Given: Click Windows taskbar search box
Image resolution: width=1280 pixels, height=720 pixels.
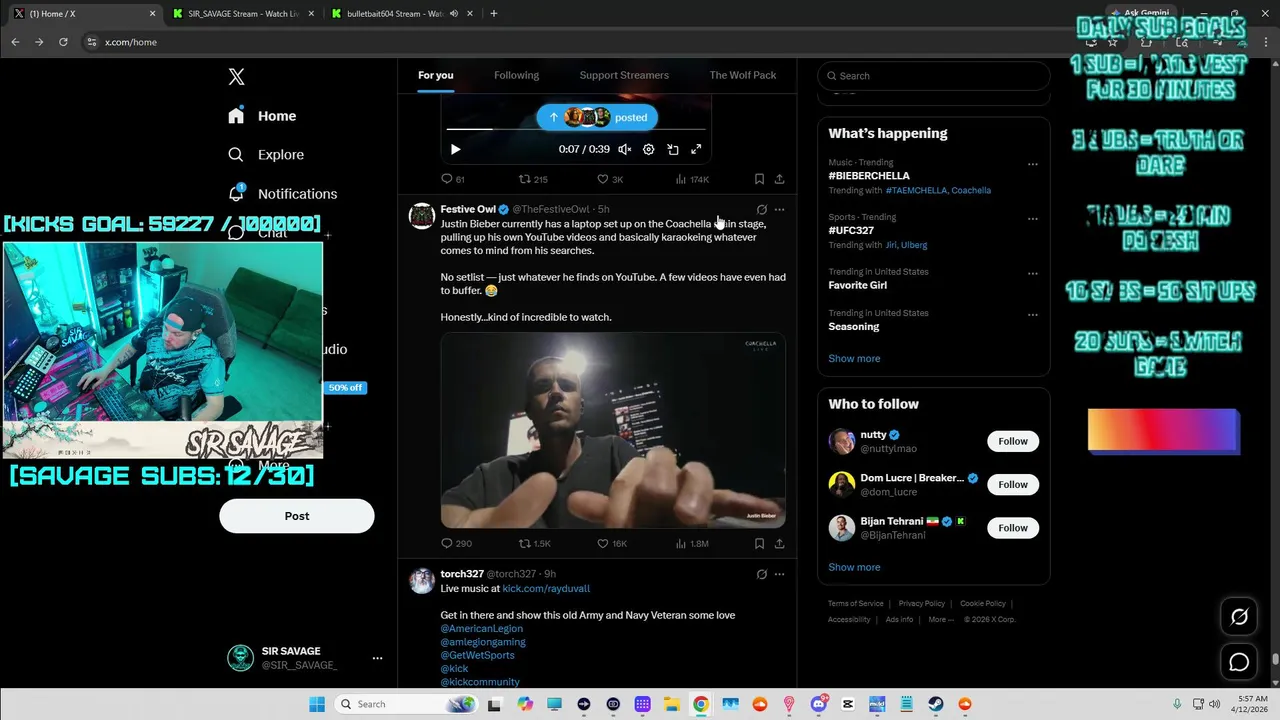Looking at the screenshot, I should tap(405, 704).
